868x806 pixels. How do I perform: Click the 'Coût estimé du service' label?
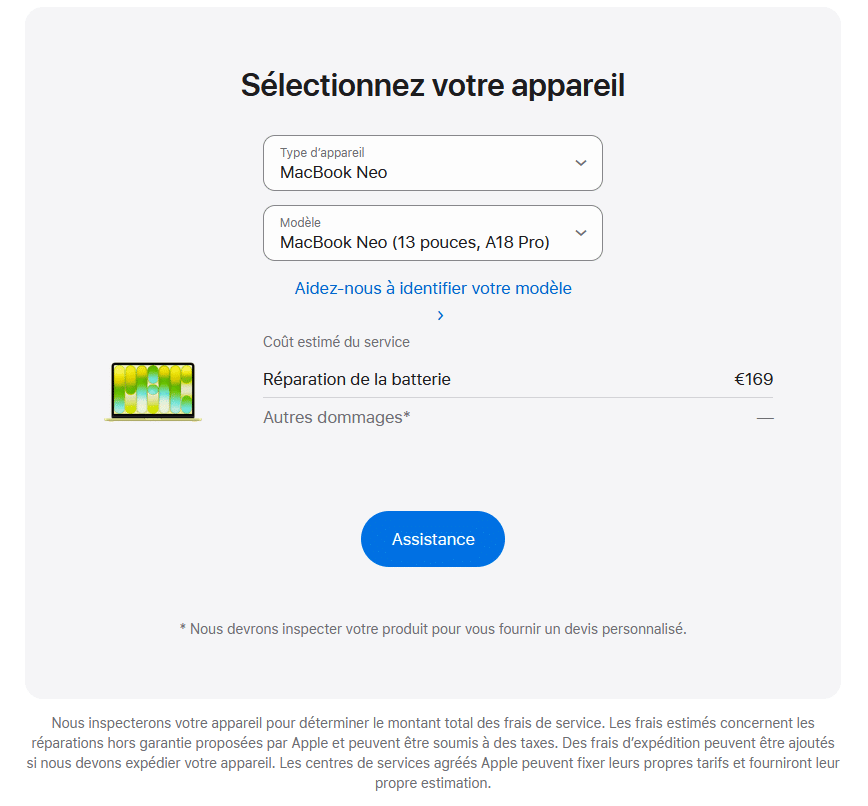point(336,341)
